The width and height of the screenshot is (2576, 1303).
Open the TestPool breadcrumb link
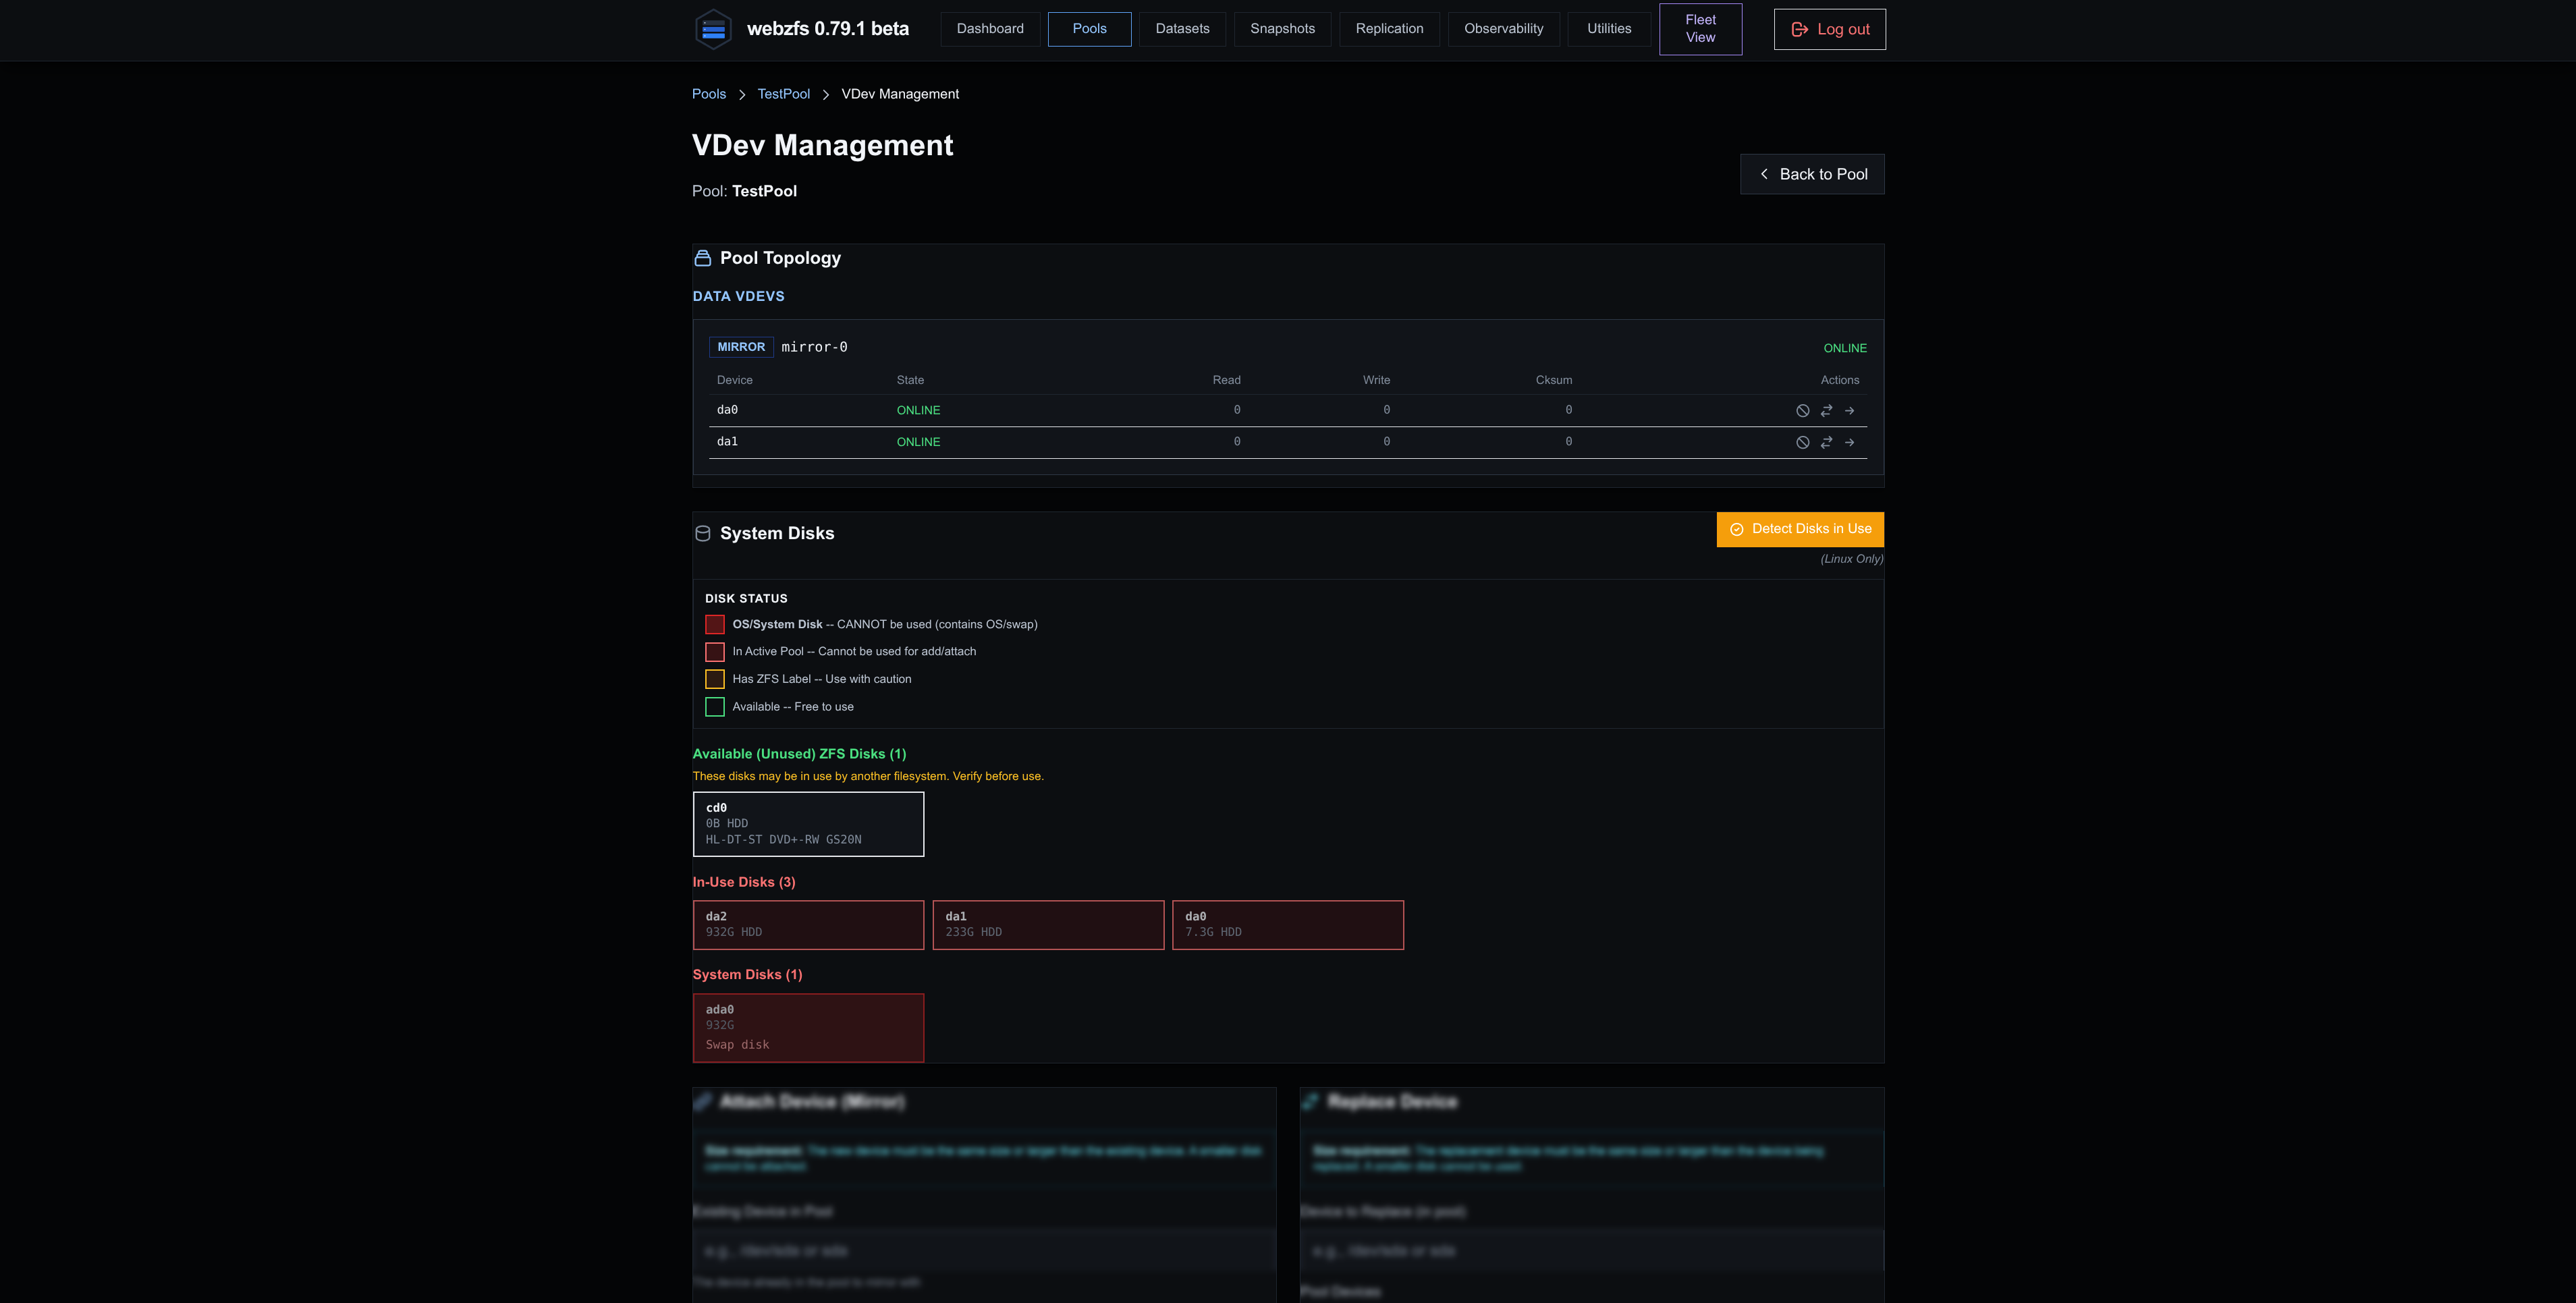(783, 94)
